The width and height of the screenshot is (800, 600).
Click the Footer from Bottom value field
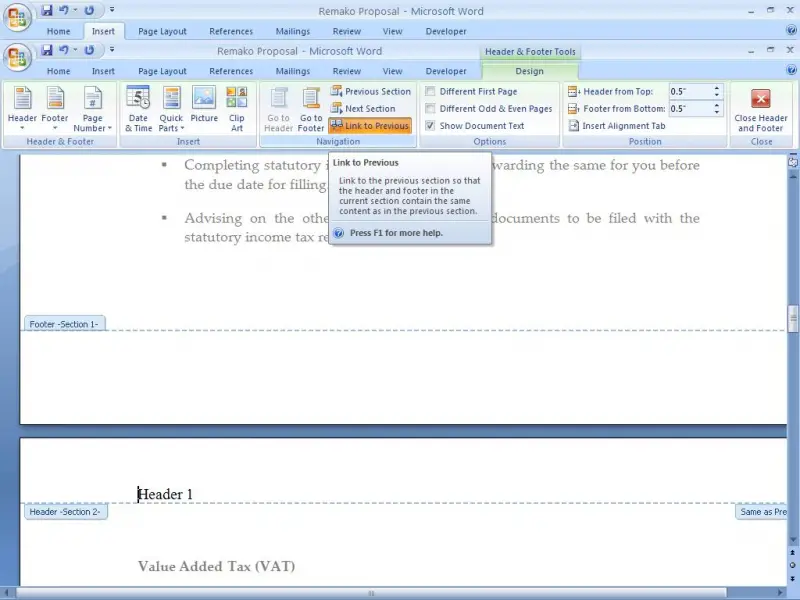[690, 109]
